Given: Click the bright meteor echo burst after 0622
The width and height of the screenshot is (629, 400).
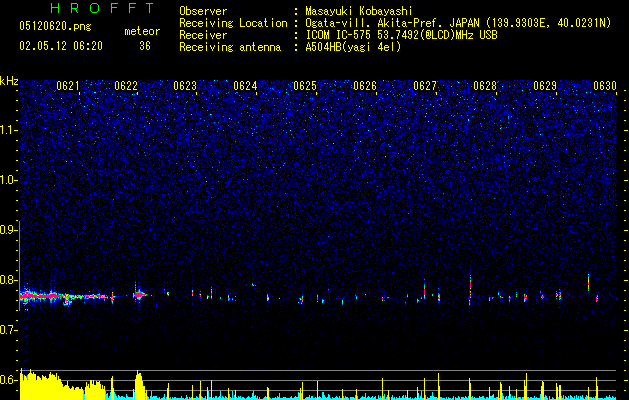Looking at the screenshot, I should coord(139,294).
